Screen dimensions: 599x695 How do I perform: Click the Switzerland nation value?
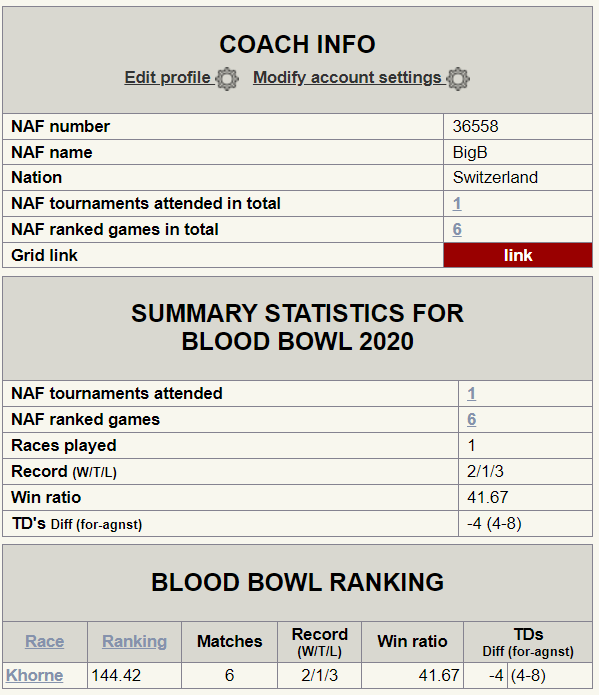(x=495, y=177)
